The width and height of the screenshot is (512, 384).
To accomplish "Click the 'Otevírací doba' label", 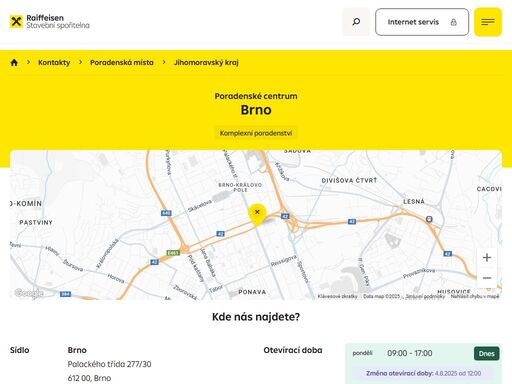I will tap(293, 350).
